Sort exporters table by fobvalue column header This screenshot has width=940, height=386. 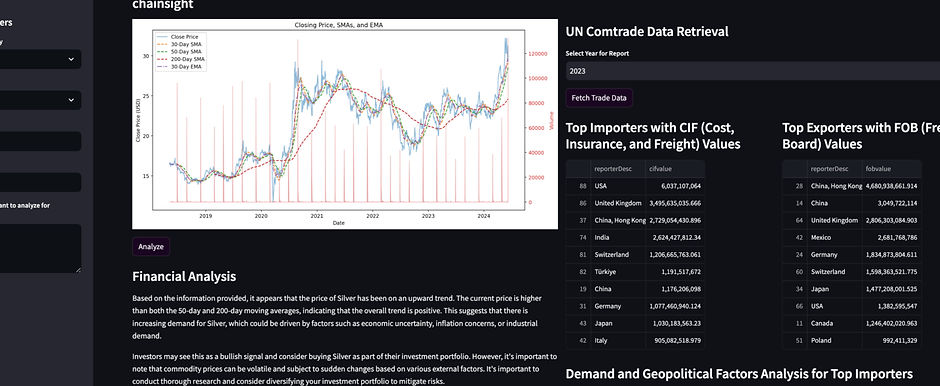click(x=891, y=169)
